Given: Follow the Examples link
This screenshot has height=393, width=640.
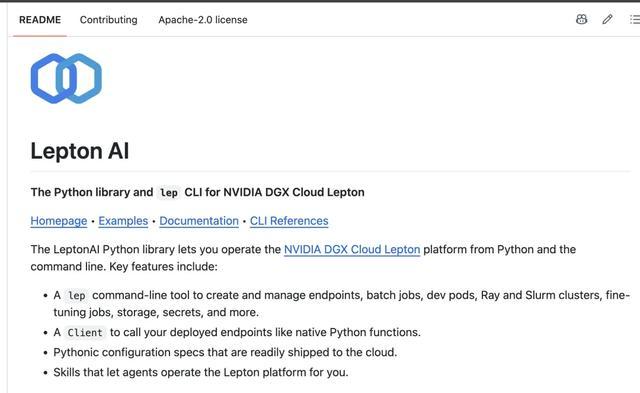Looking at the screenshot, I should pos(123,221).
